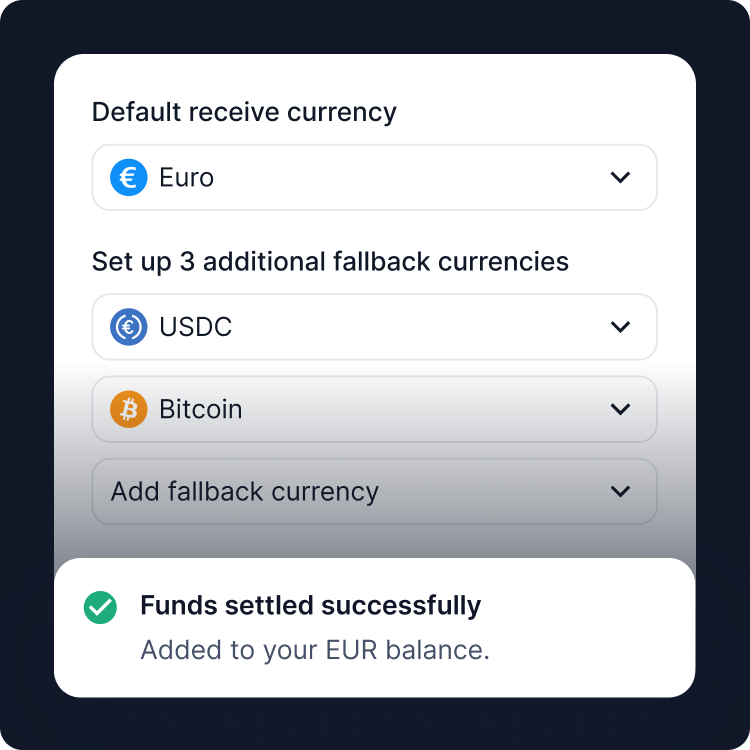
Task: Click the 'Funds settled successfully' notification title
Action: (310, 606)
